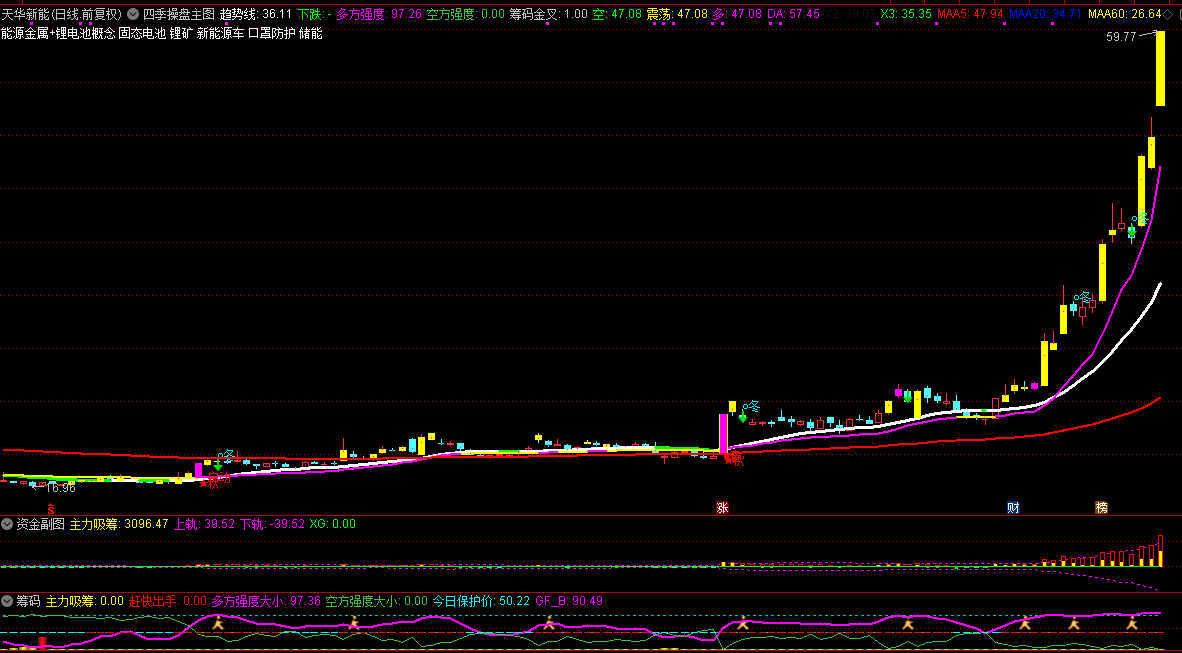Select the last tall bar in 资金副图 panel
The image size is (1182, 653).
coord(1160,551)
